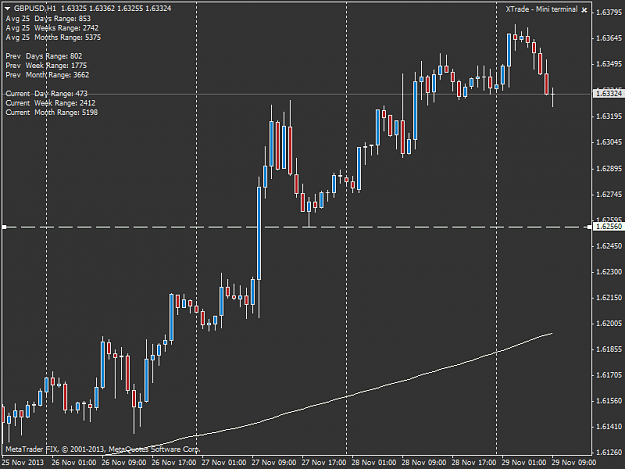This screenshot has width=625, height=469.
Task: Click the '28 Nov 17:00' time axis label
Action: coord(474,463)
